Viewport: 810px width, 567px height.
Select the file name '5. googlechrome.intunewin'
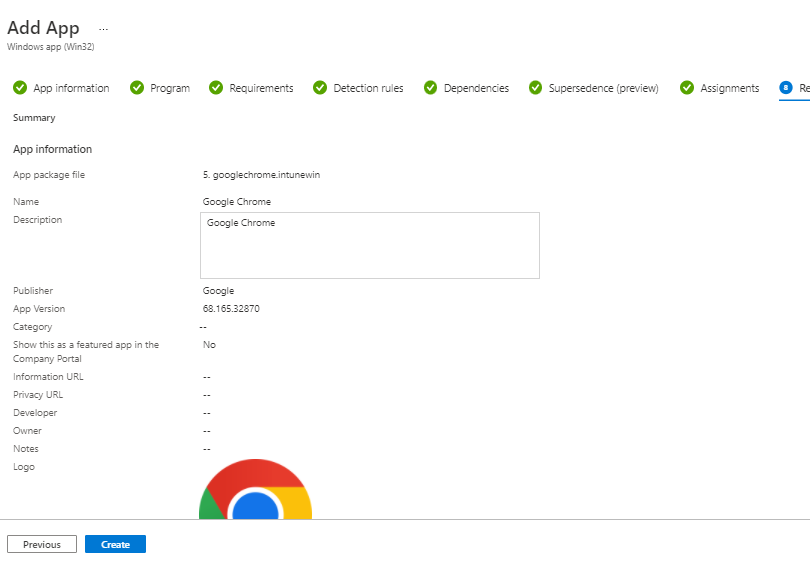pos(261,175)
